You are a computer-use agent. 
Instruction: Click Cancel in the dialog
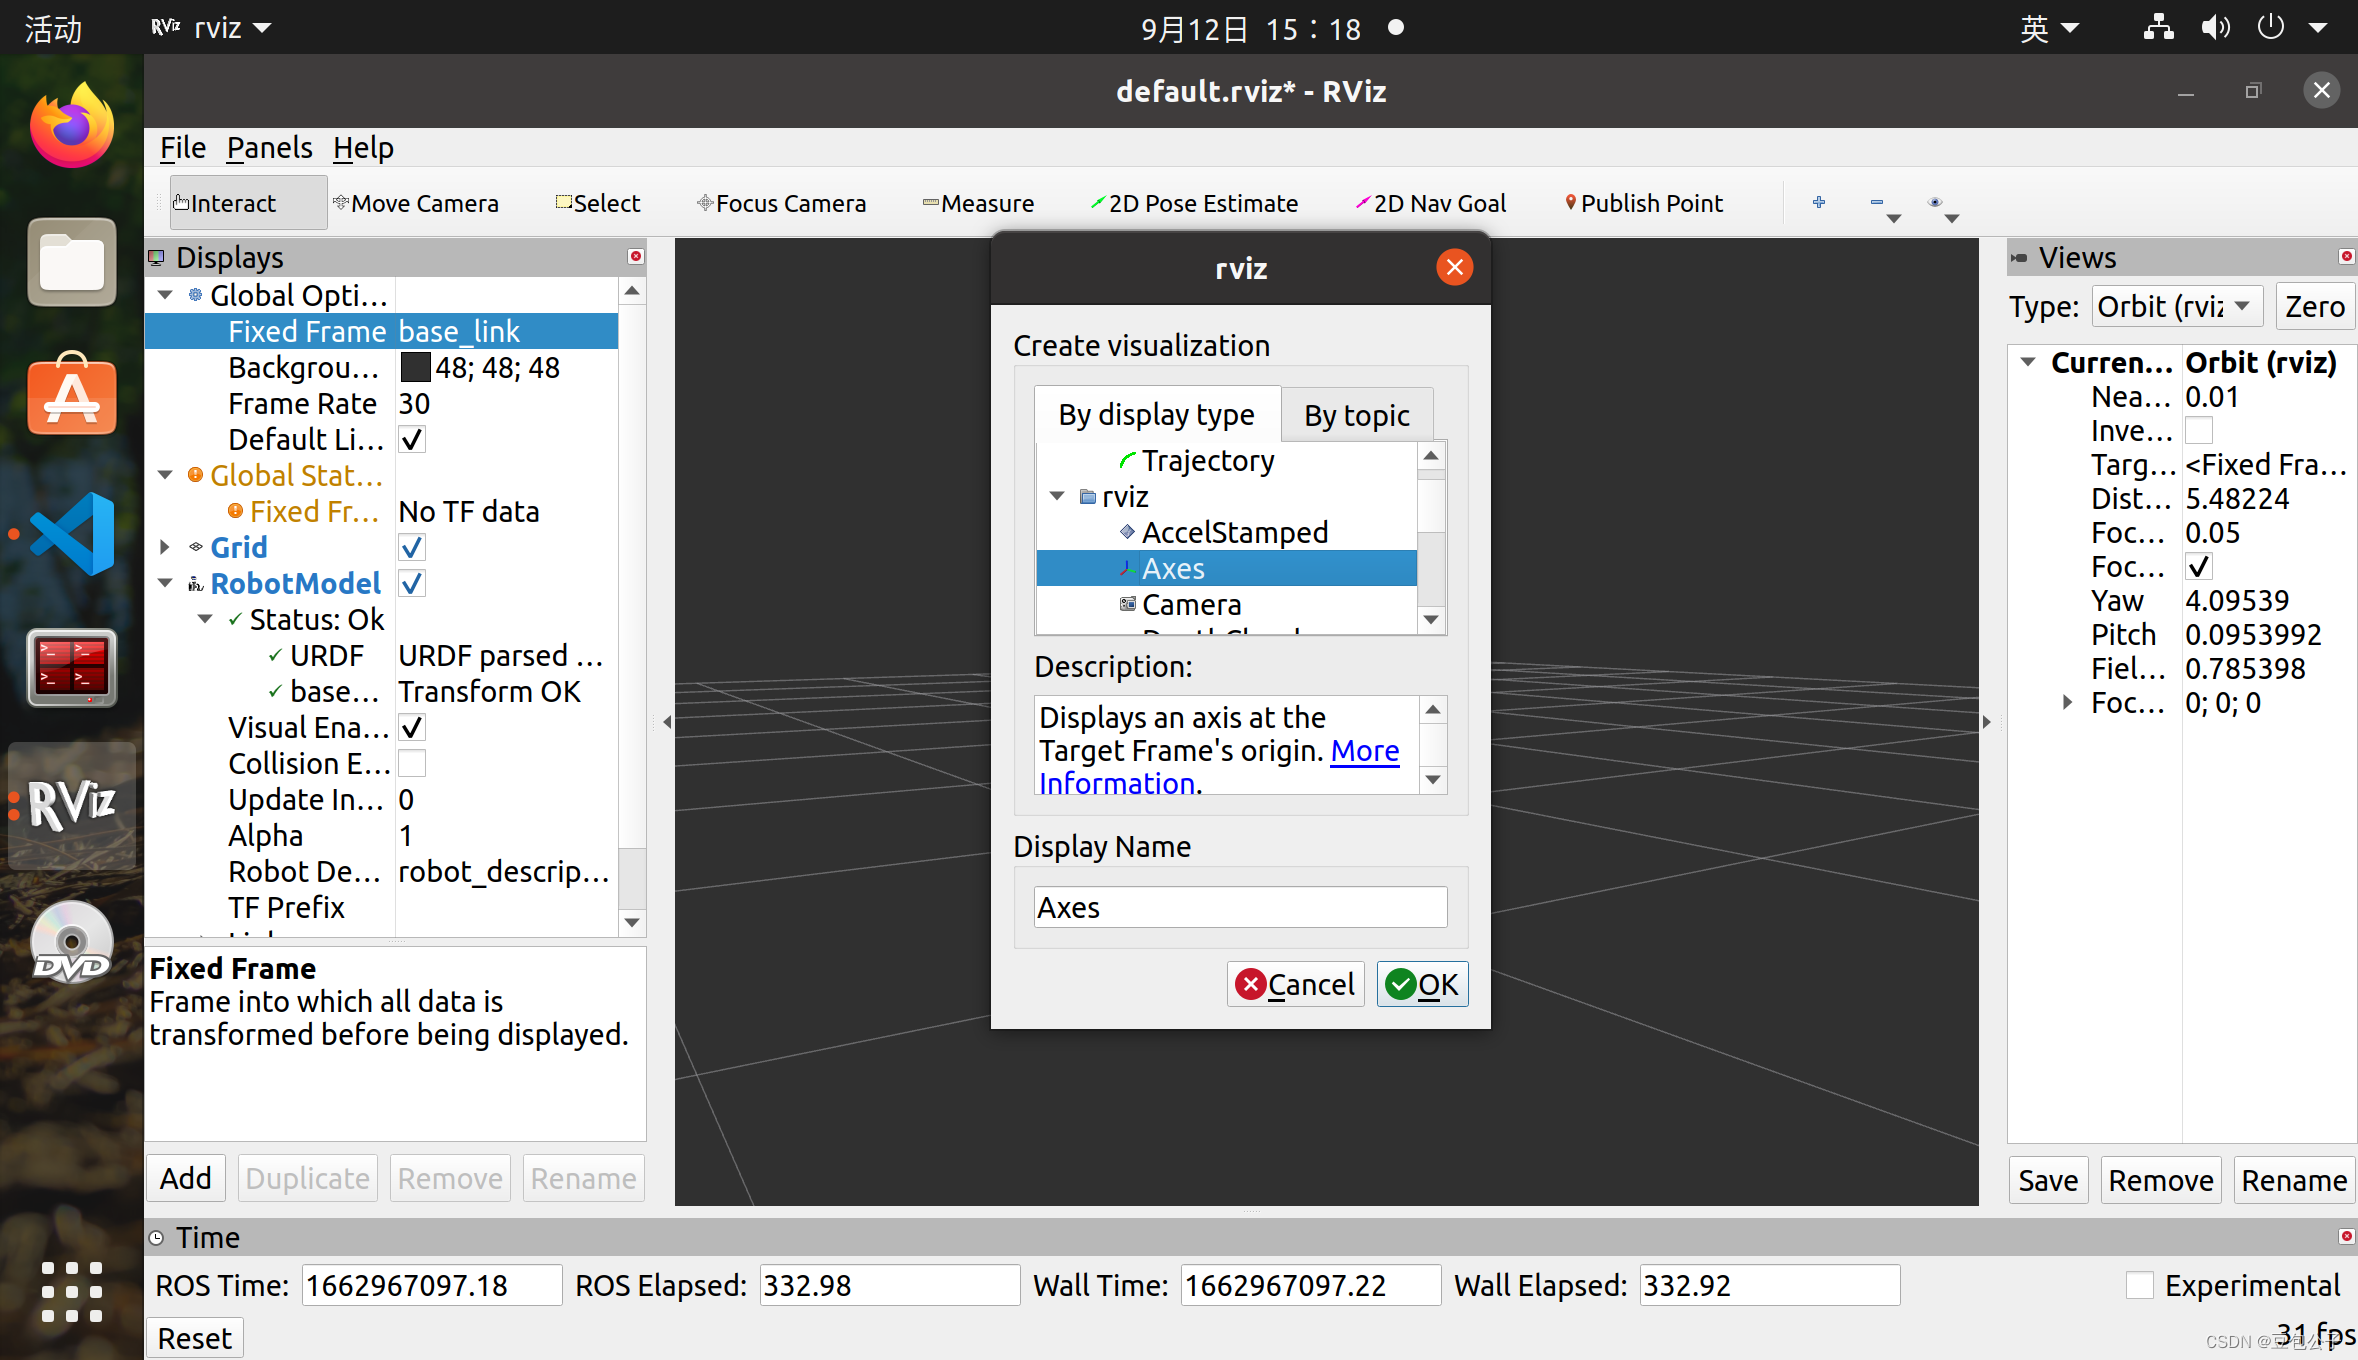point(1296,984)
